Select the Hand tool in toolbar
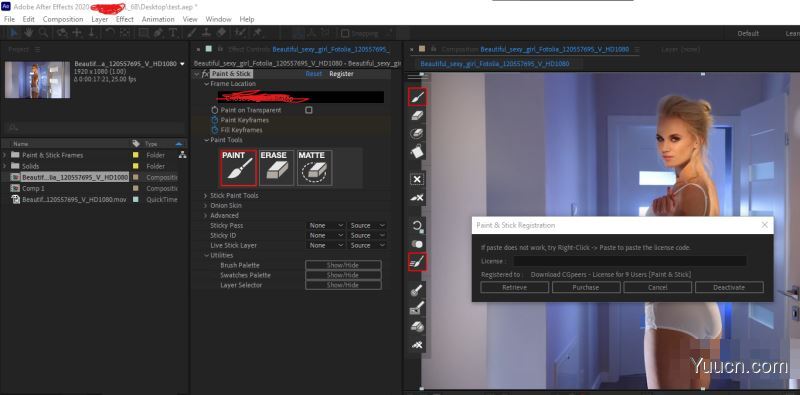The width and height of the screenshot is (800, 395). click(29, 33)
